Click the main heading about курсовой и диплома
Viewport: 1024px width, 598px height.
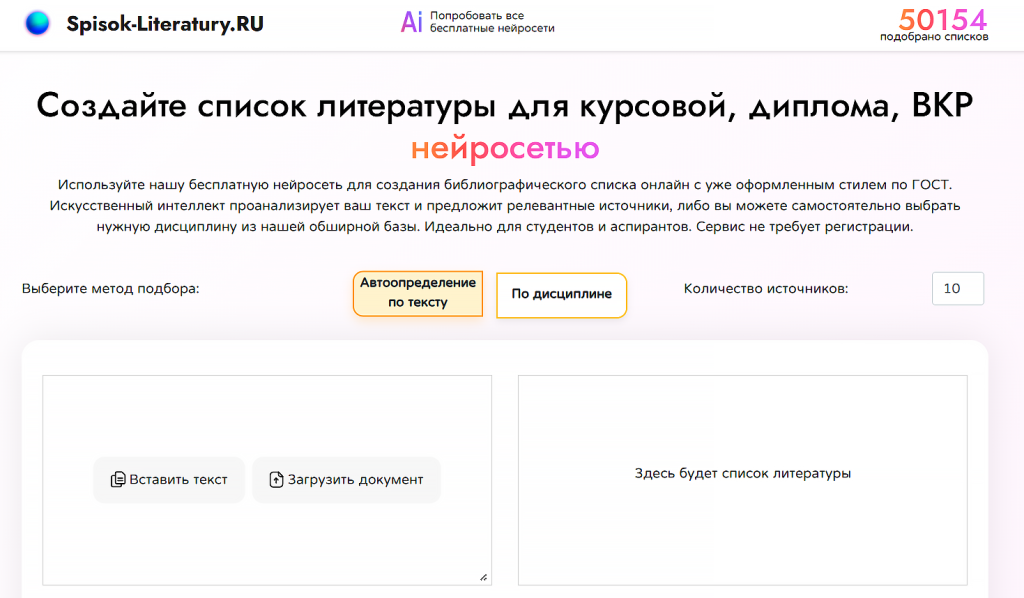point(505,102)
